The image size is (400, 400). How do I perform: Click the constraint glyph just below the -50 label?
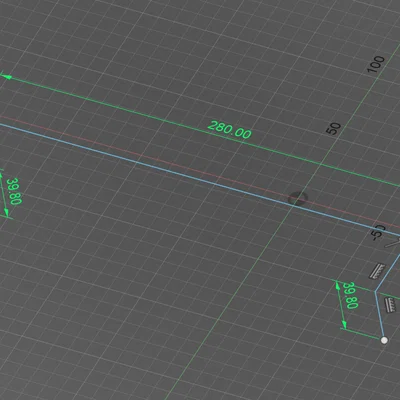(377, 271)
